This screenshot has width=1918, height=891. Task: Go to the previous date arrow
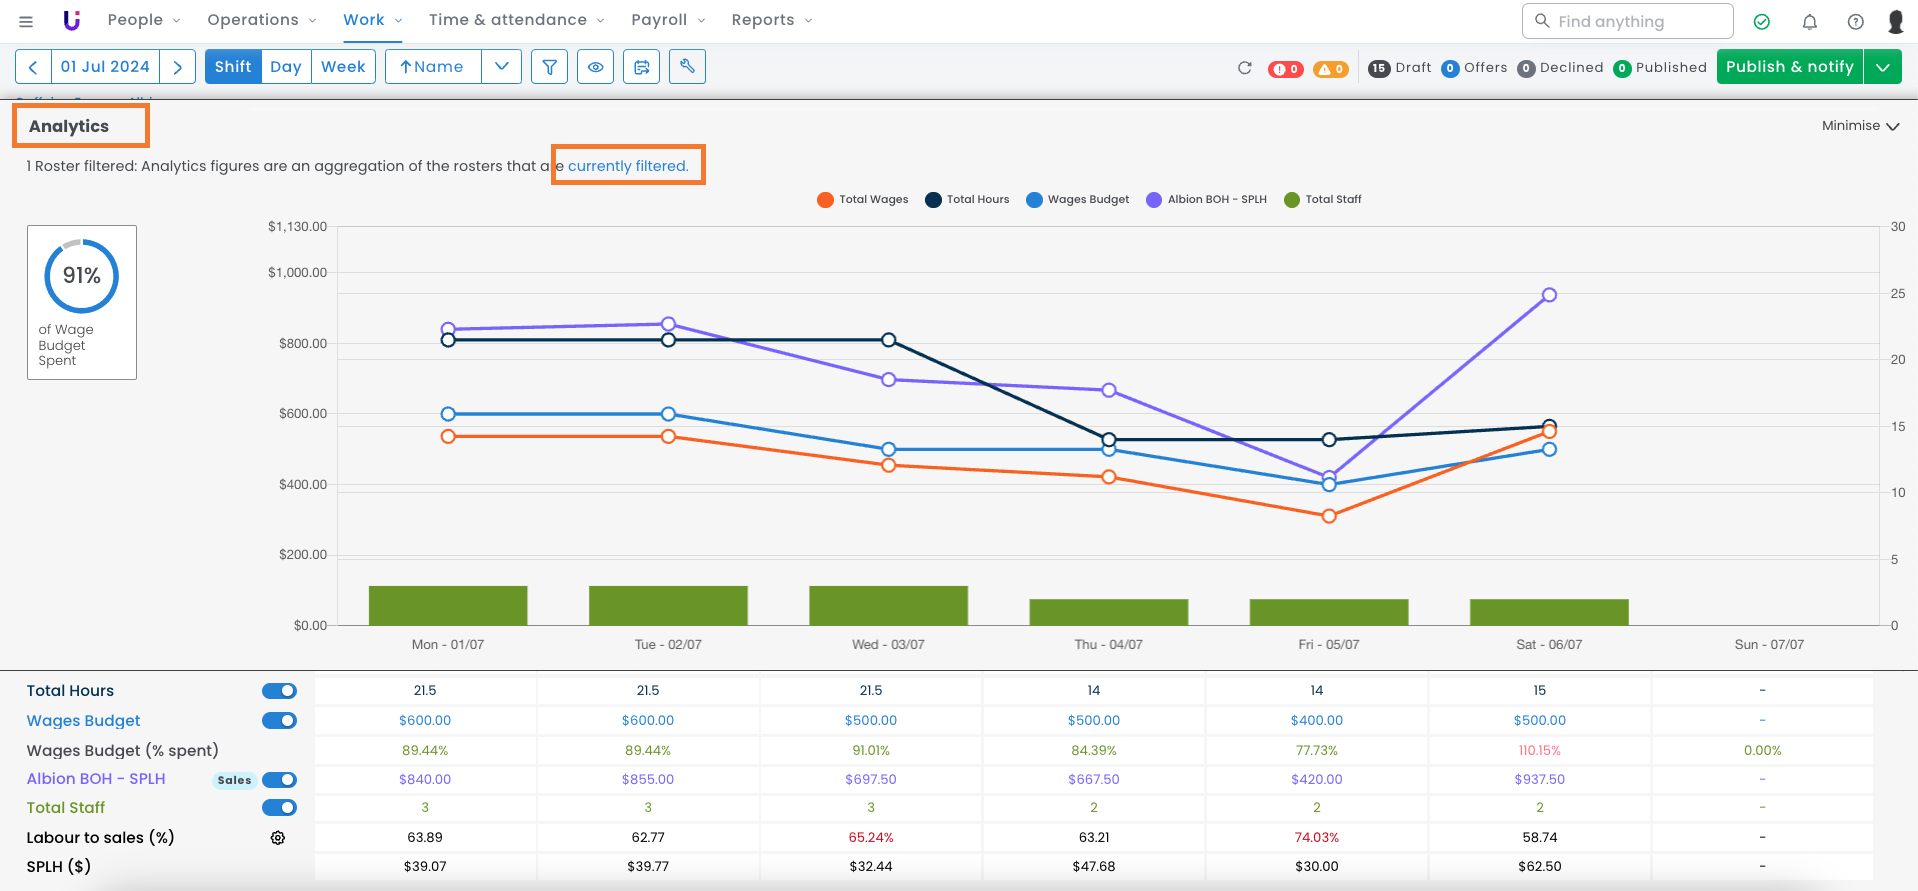click(x=33, y=67)
